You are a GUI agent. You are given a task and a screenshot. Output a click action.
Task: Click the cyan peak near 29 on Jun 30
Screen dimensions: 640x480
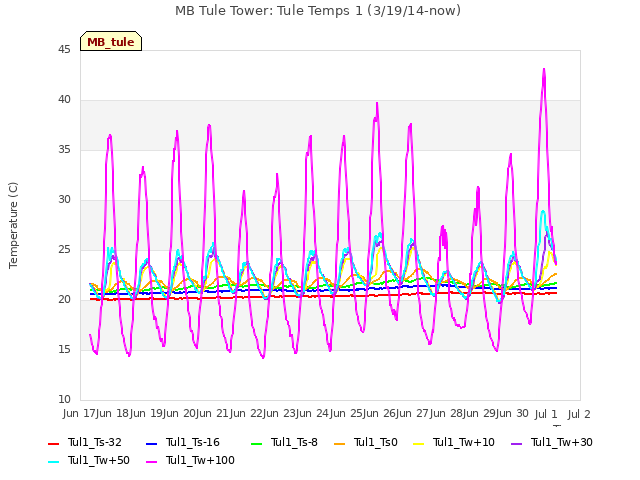point(542,211)
